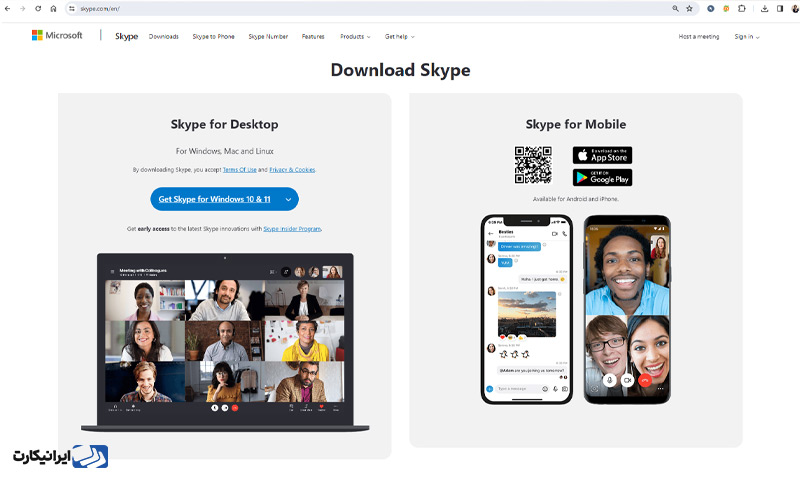This screenshot has width=800, height=477.
Task: Expand the Get help dropdown
Action: click(399, 37)
